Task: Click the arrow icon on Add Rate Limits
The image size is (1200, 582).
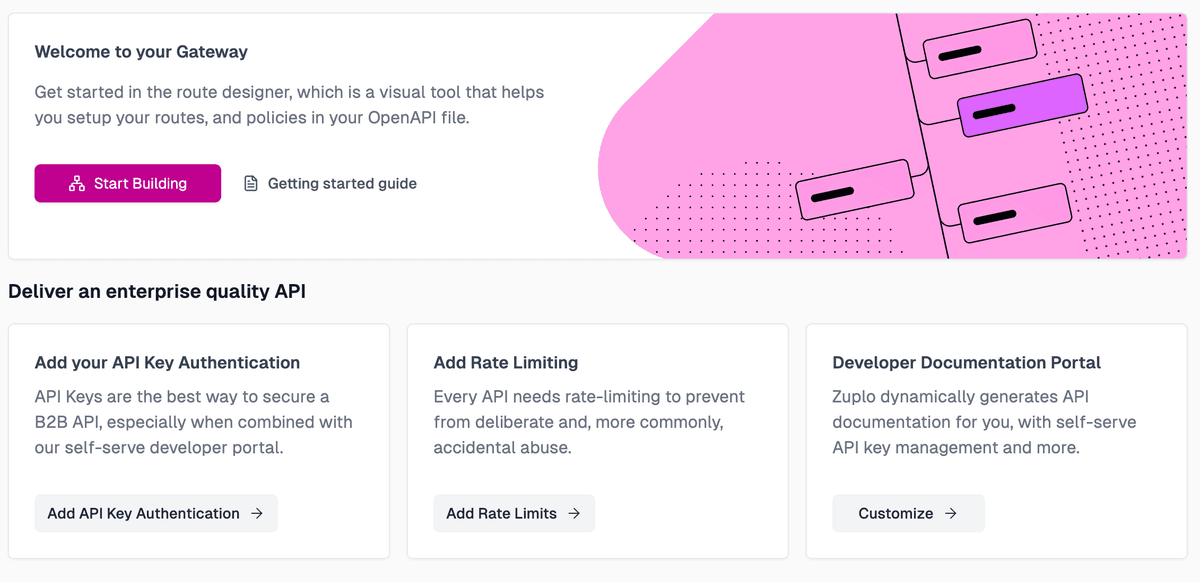Action: (573, 513)
